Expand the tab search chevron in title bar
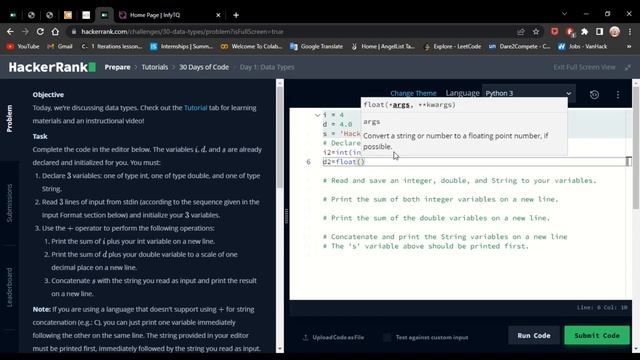The image size is (640, 360). pyautogui.click(x=564, y=14)
